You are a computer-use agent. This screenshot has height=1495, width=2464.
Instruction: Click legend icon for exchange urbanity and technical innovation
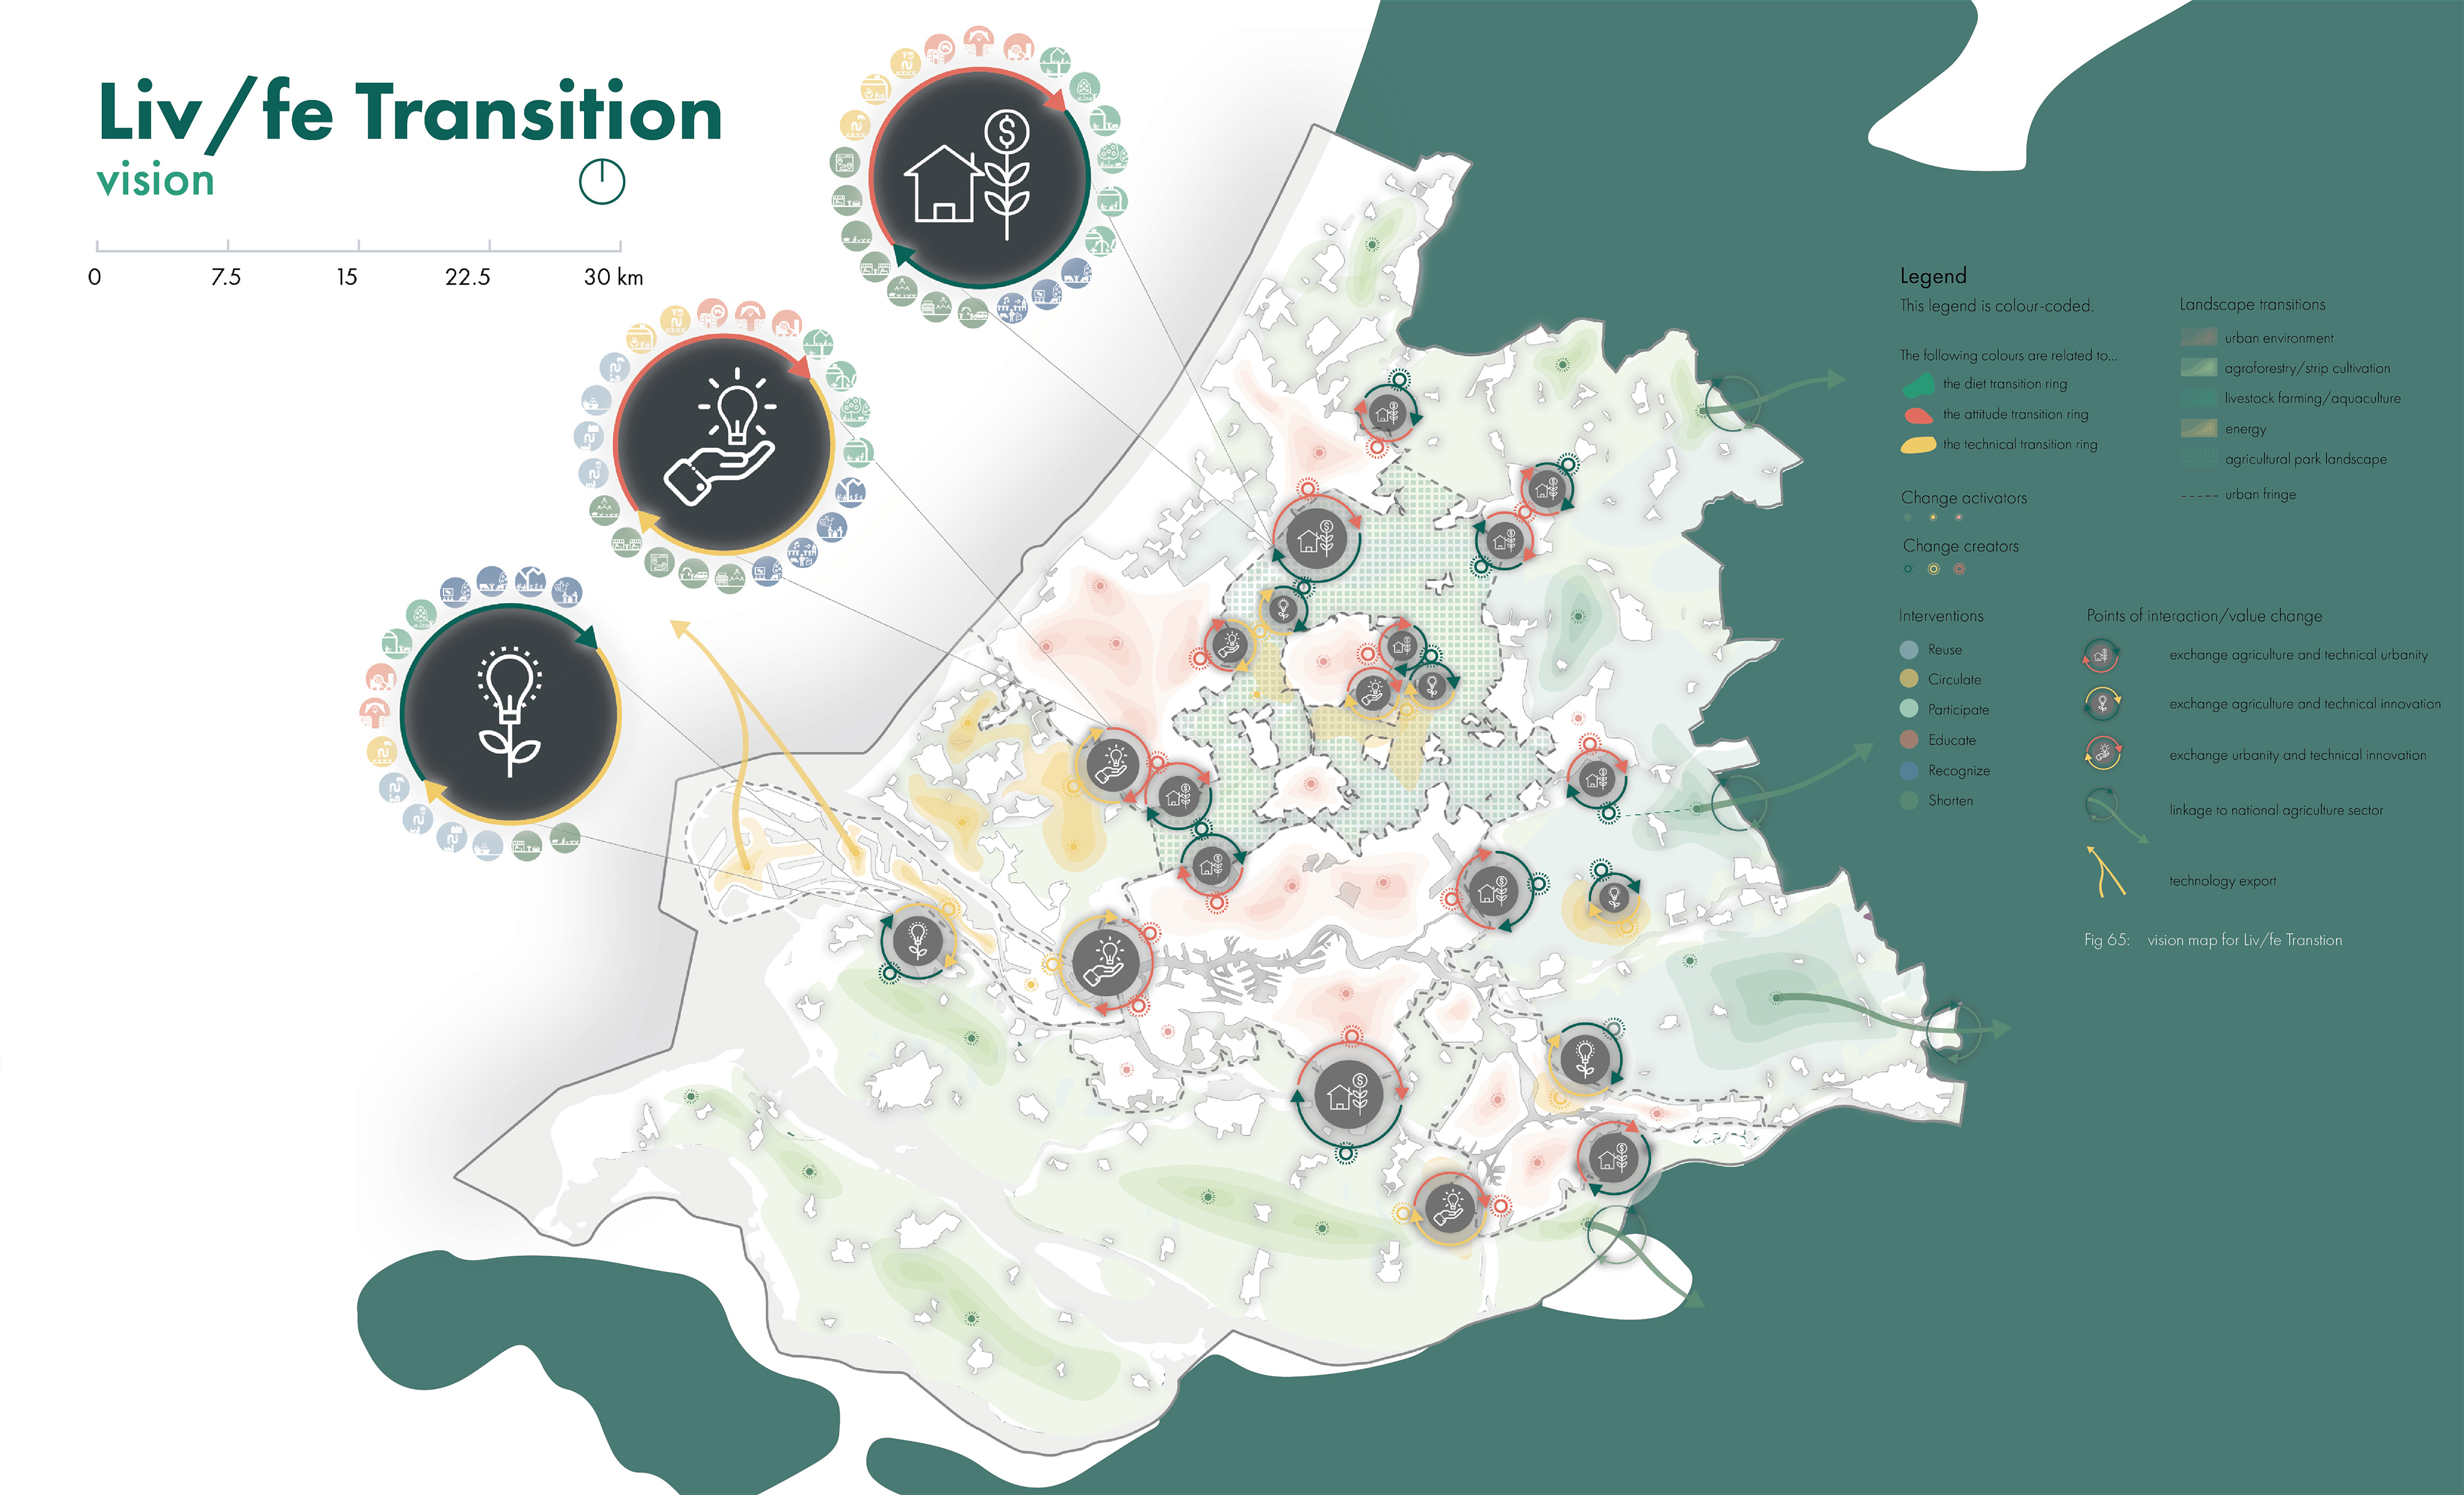point(2103,754)
